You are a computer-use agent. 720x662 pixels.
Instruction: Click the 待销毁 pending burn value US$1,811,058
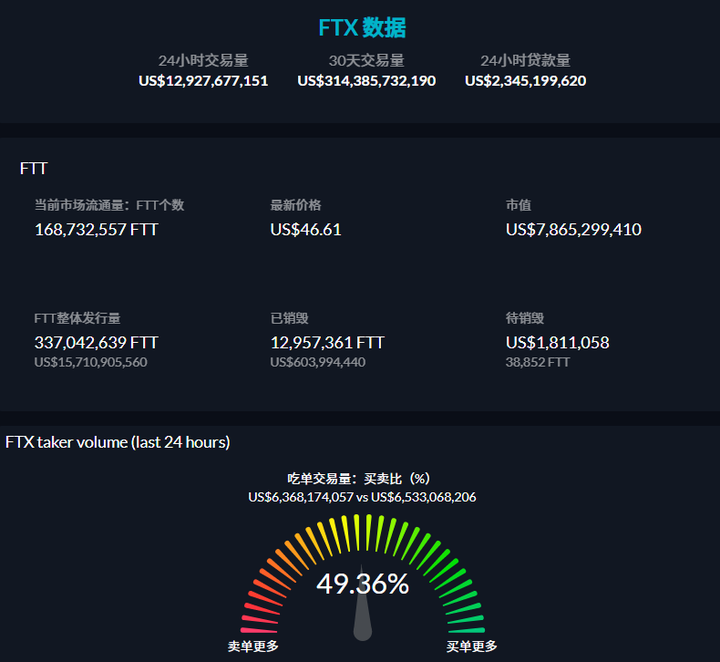pyautogui.click(x=557, y=342)
